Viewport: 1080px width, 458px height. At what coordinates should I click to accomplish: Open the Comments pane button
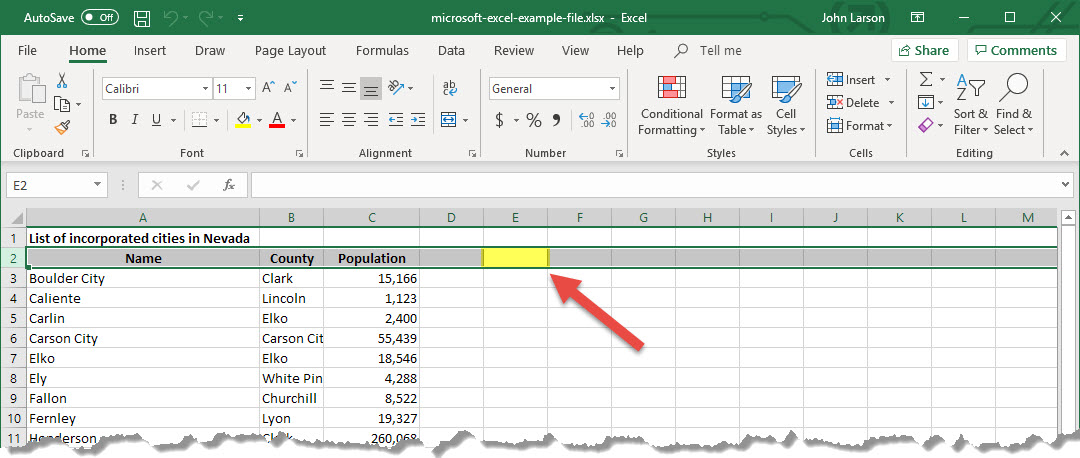pyautogui.click(x=1016, y=51)
